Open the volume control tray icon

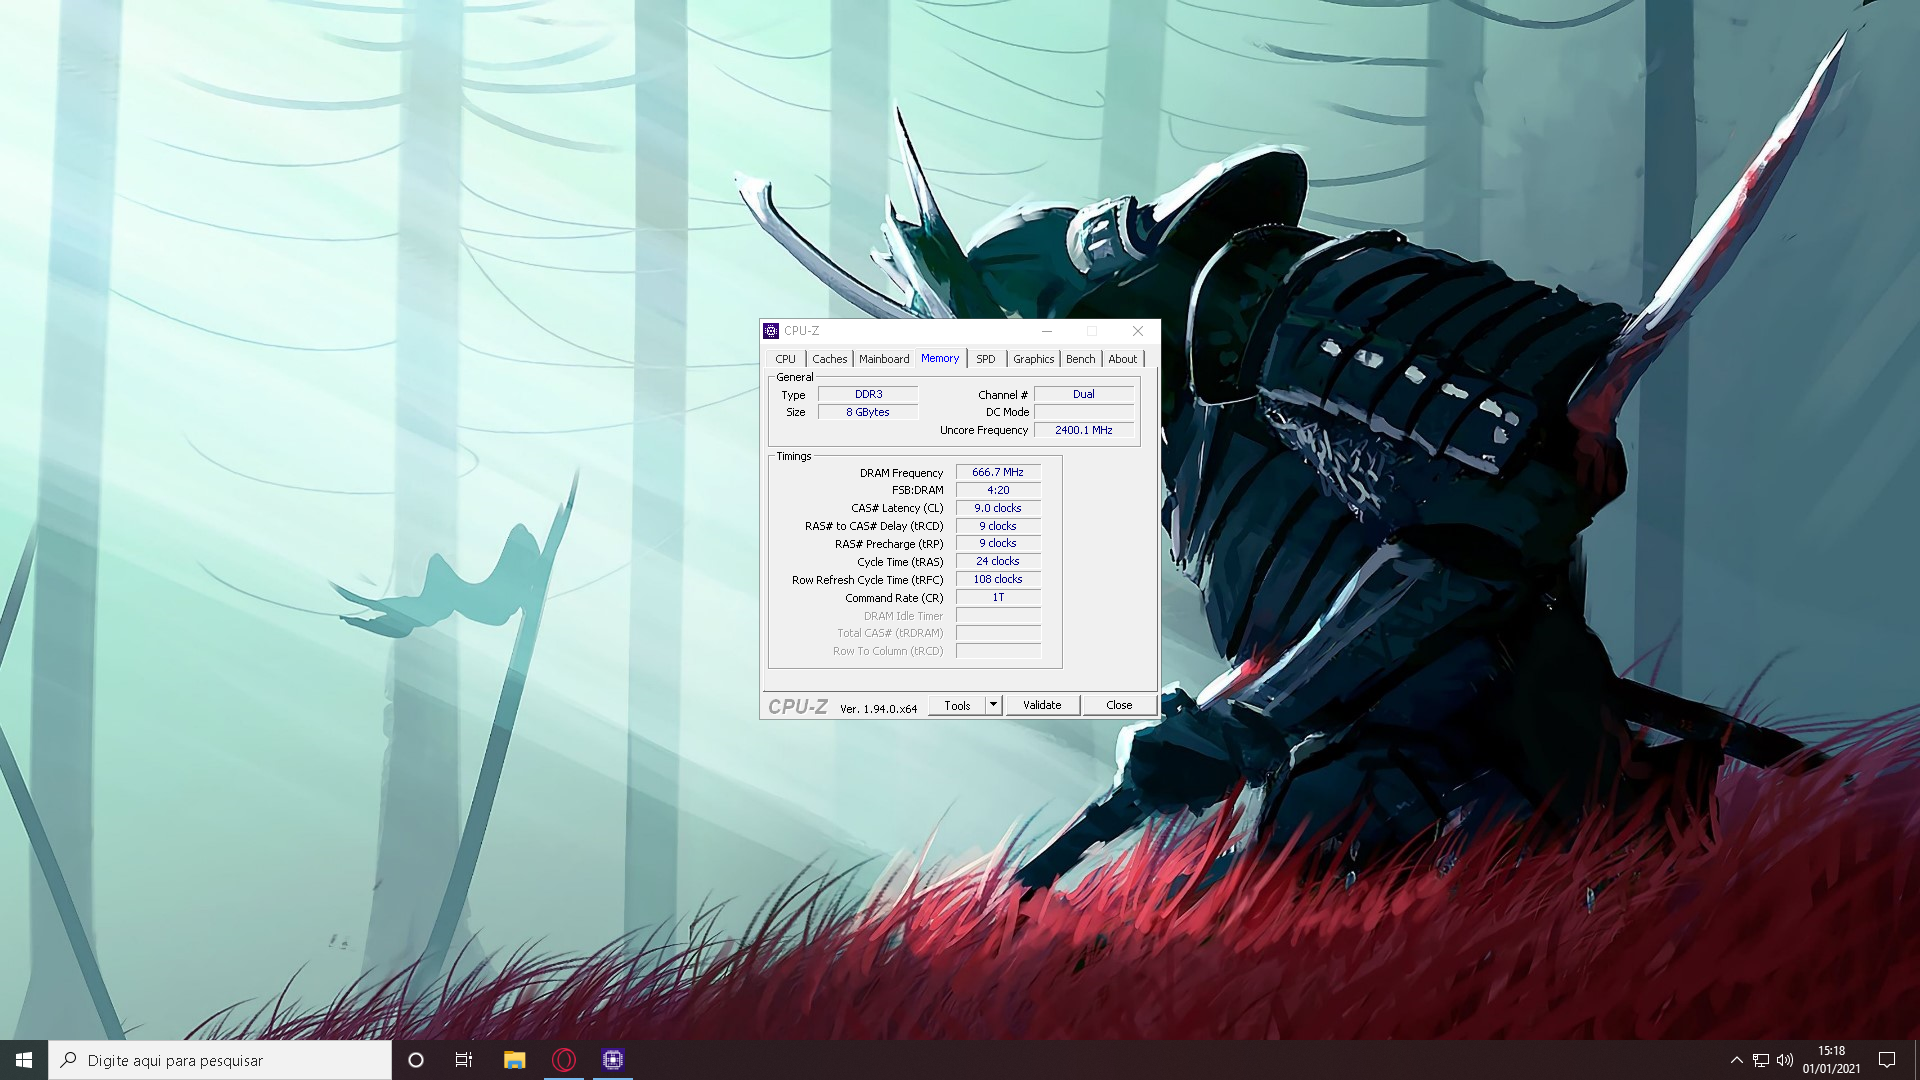point(1785,1060)
